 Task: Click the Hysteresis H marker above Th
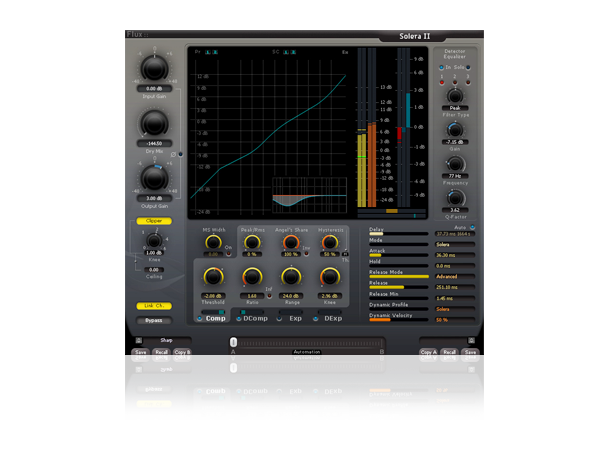tap(345, 254)
